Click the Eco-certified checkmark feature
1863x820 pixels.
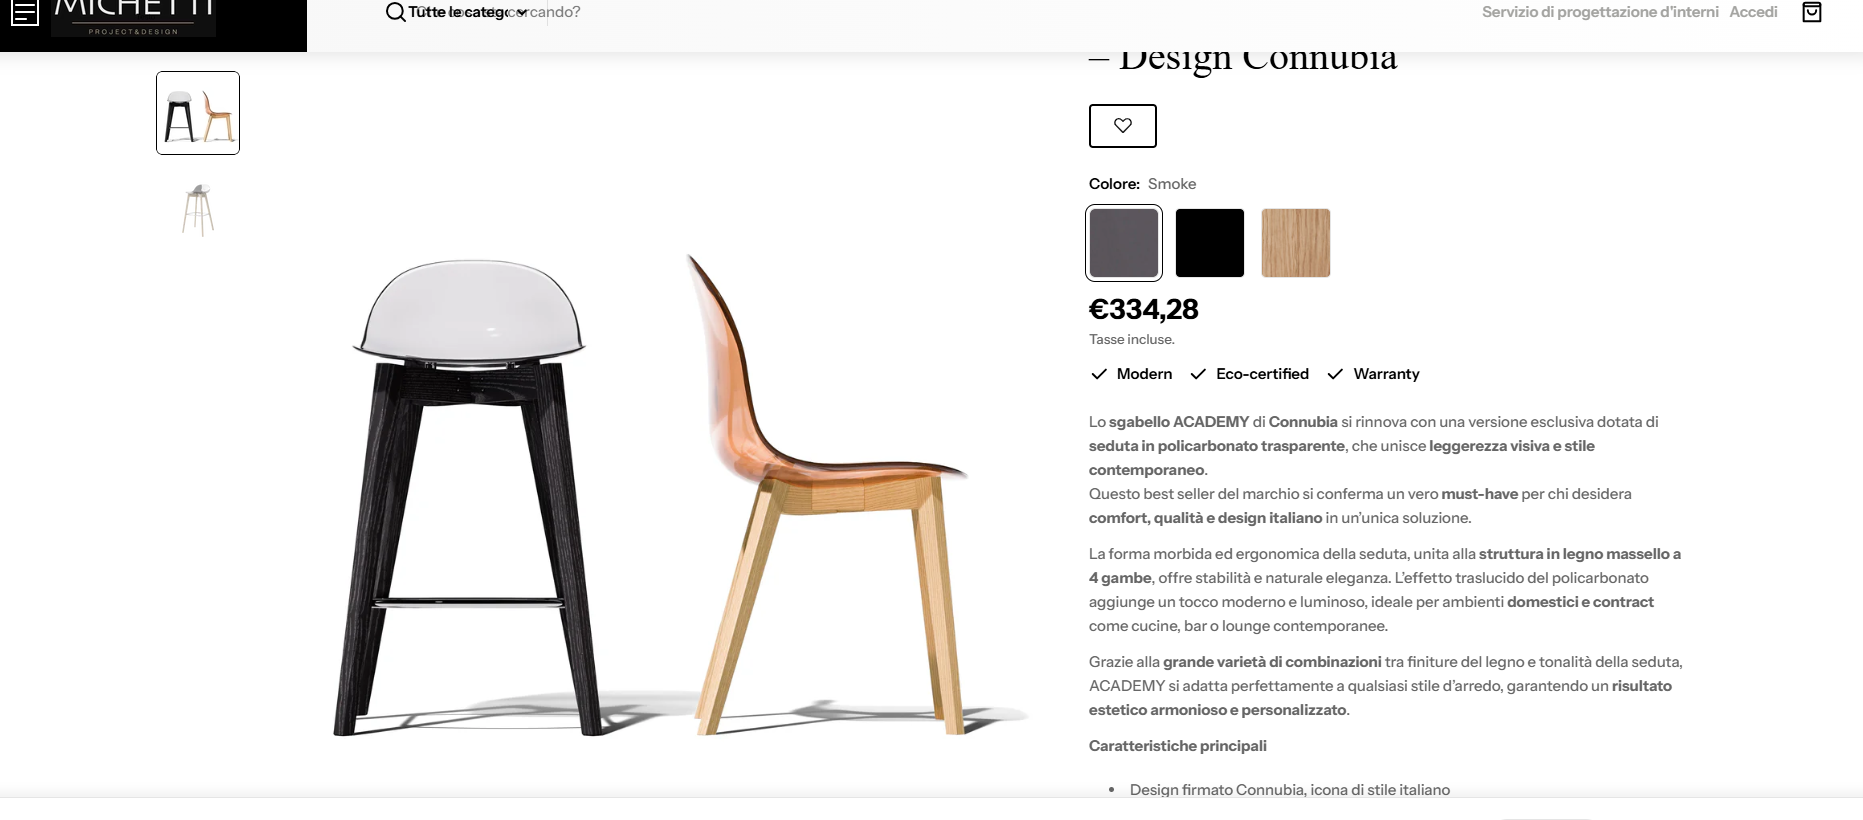[1249, 374]
